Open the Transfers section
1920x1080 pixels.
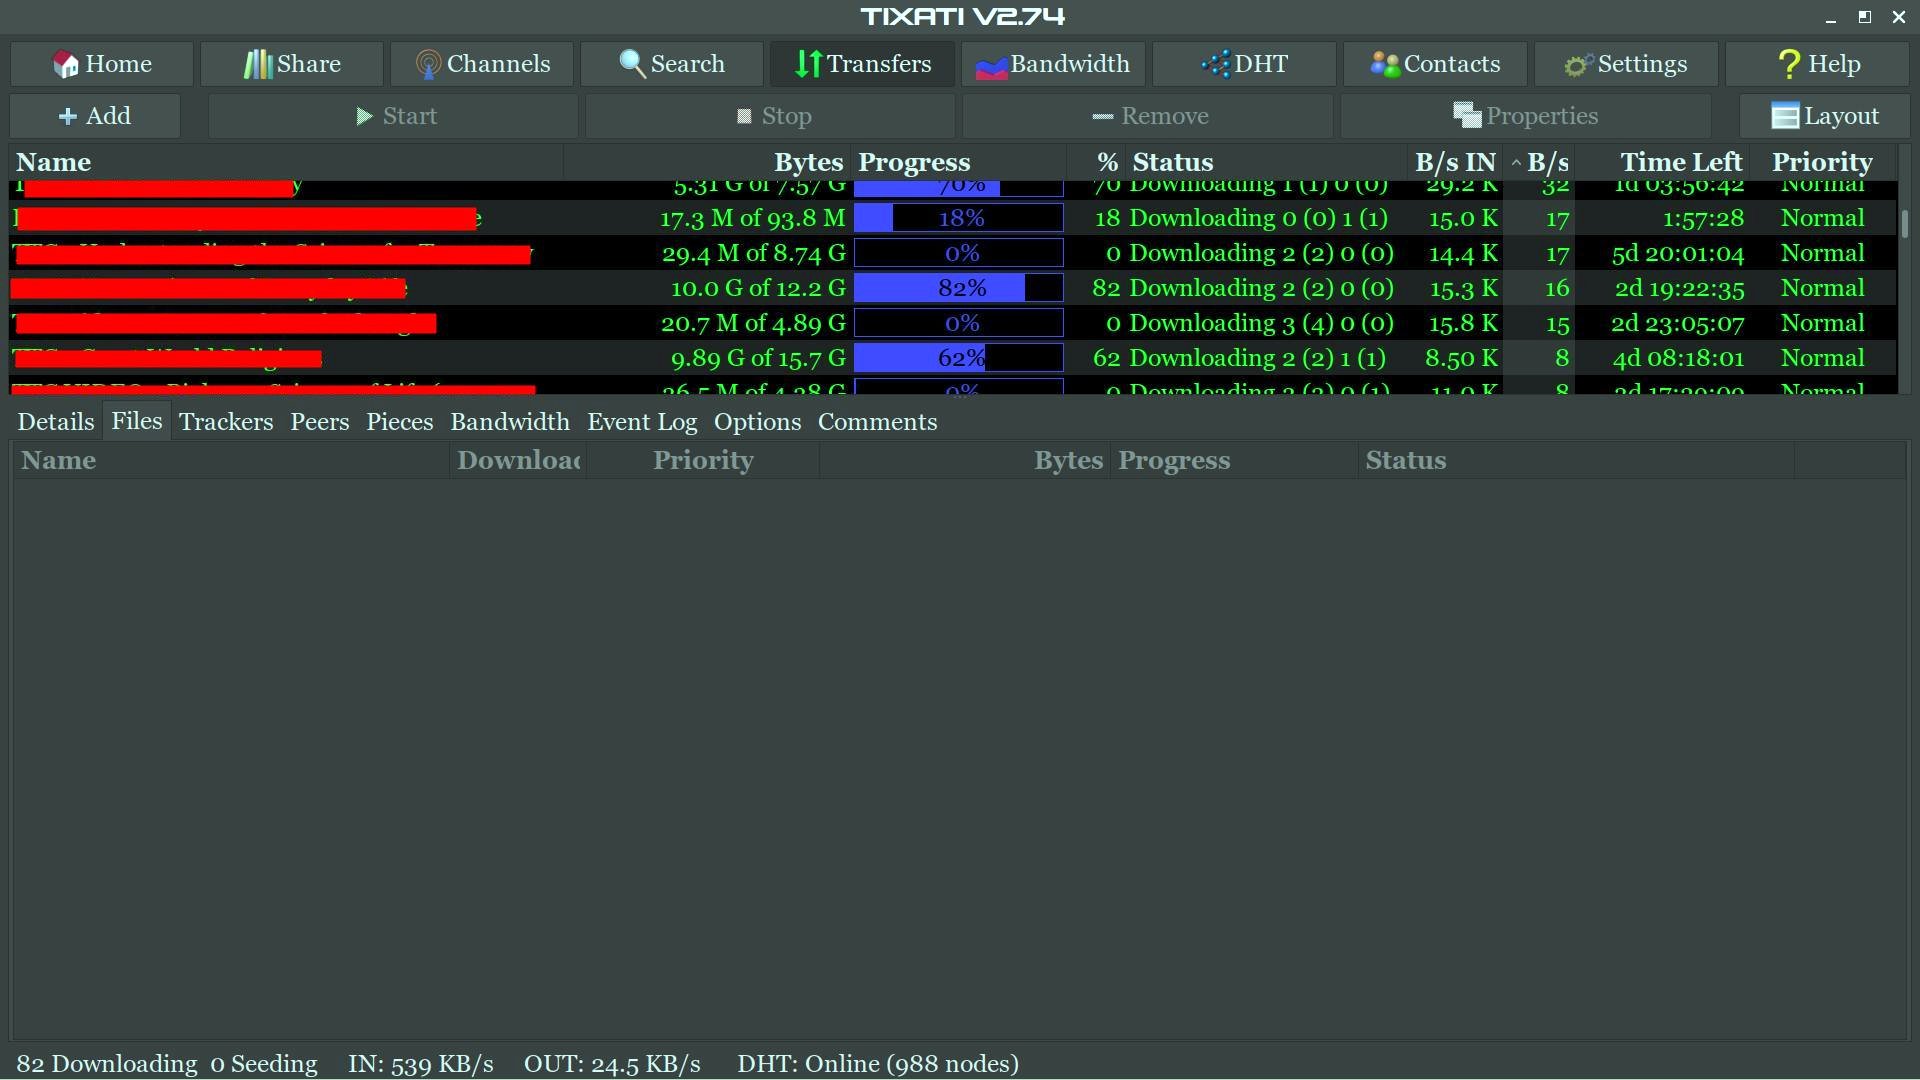[862, 64]
